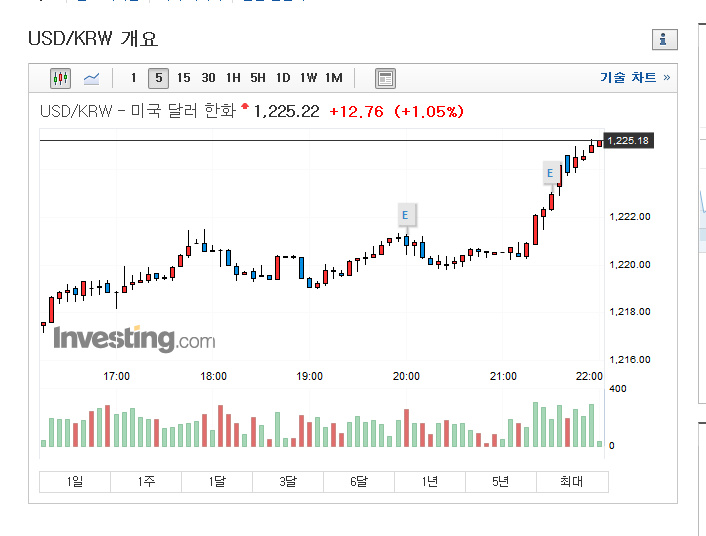Image resolution: width=706 pixels, height=536 pixels.
Task: Select the 1일 range tab
Action: coord(75,482)
